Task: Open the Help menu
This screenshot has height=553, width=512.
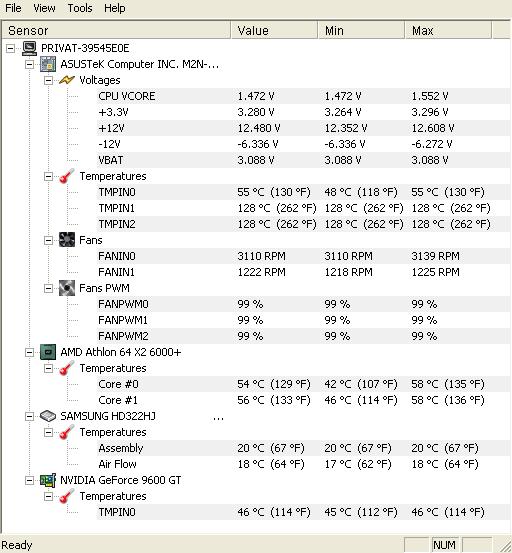Action: [115, 8]
